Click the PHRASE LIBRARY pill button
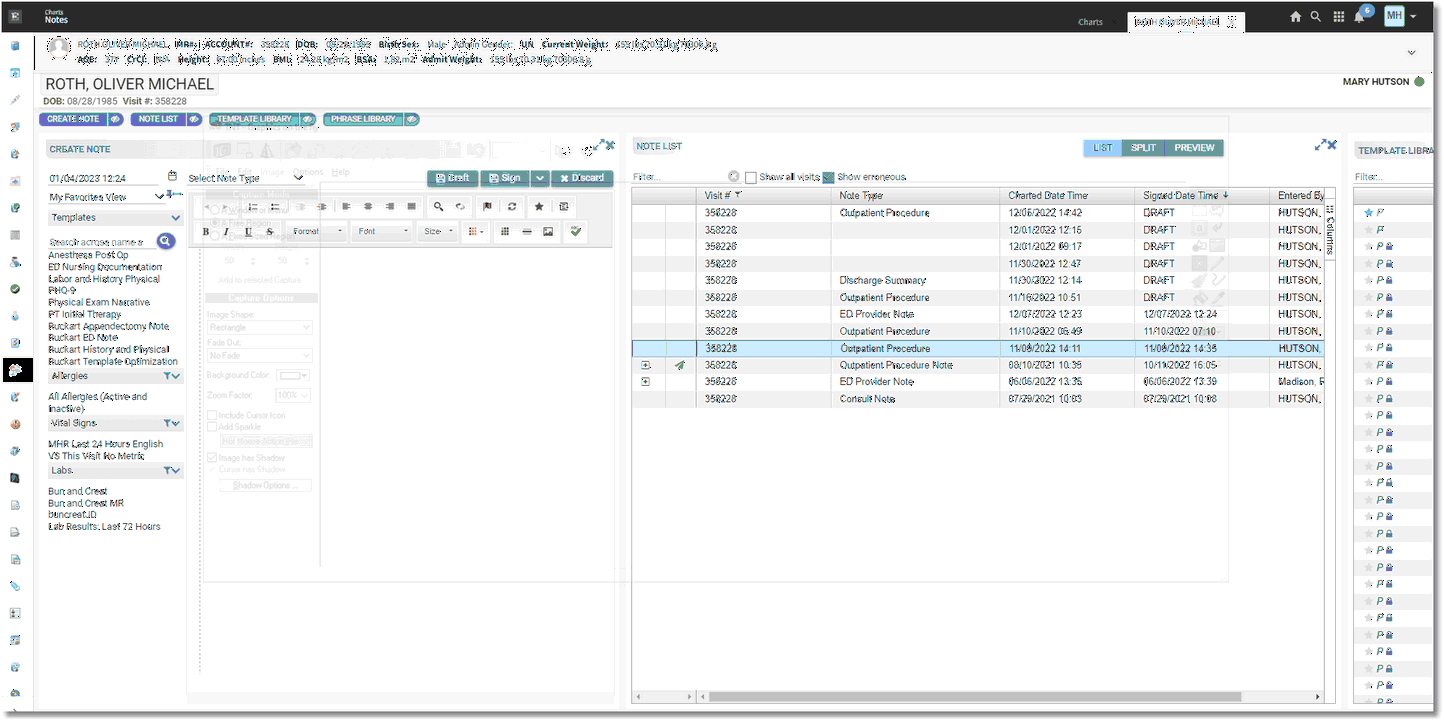 pyautogui.click(x=364, y=119)
